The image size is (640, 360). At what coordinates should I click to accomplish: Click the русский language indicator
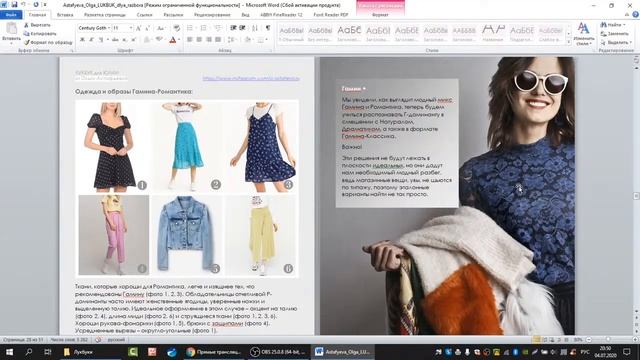[x=116, y=340]
